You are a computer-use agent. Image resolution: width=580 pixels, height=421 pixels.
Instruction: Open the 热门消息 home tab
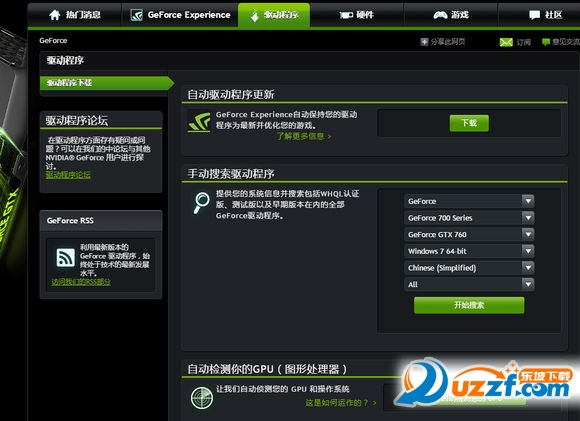75,15
